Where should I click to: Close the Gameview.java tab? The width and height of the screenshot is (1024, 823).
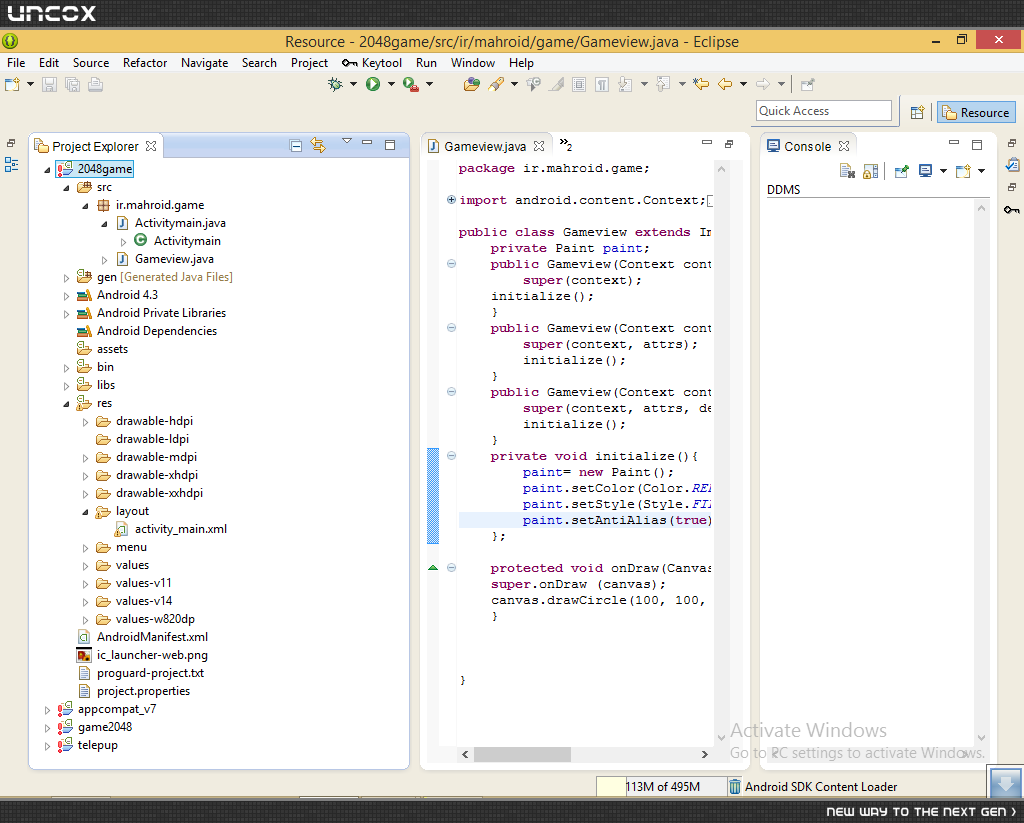(x=539, y=146)
